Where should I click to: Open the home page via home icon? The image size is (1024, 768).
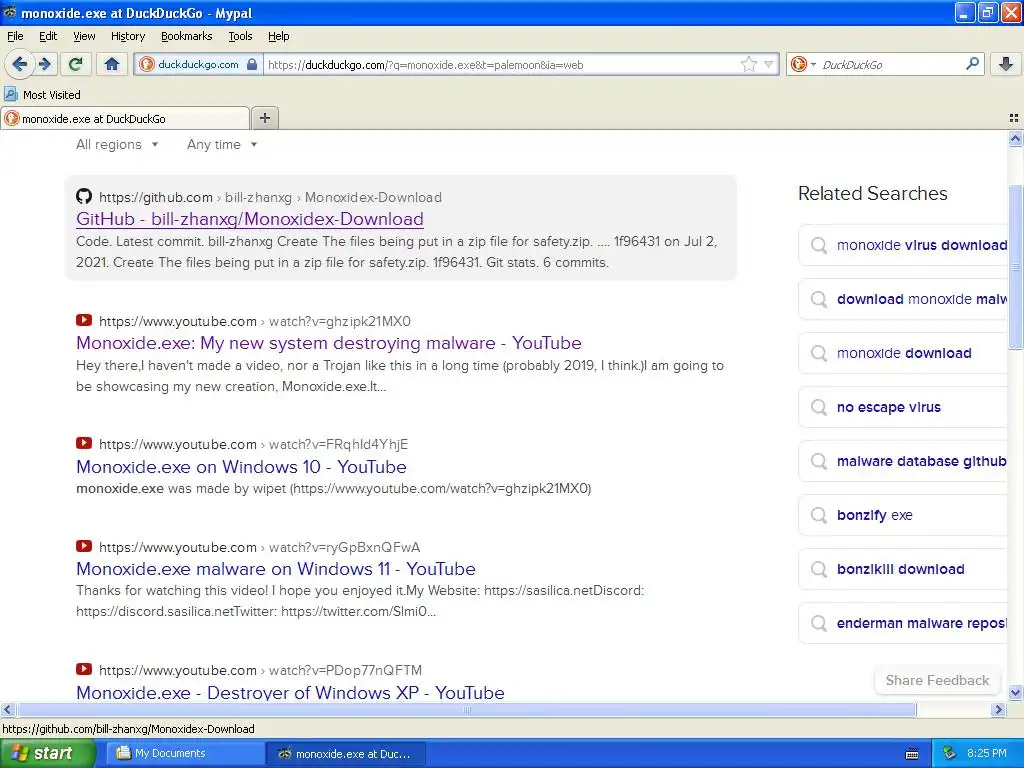tap(112, 64)
